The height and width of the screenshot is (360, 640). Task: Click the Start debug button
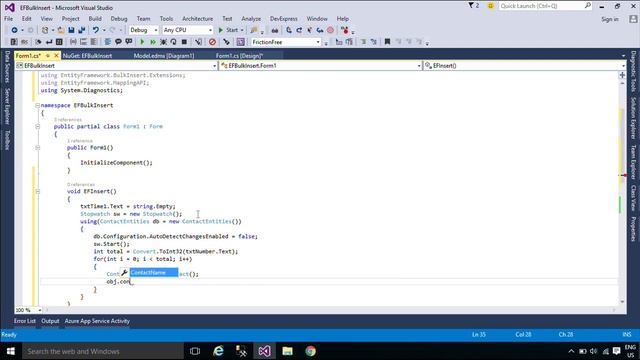click(x=228, y=30)
